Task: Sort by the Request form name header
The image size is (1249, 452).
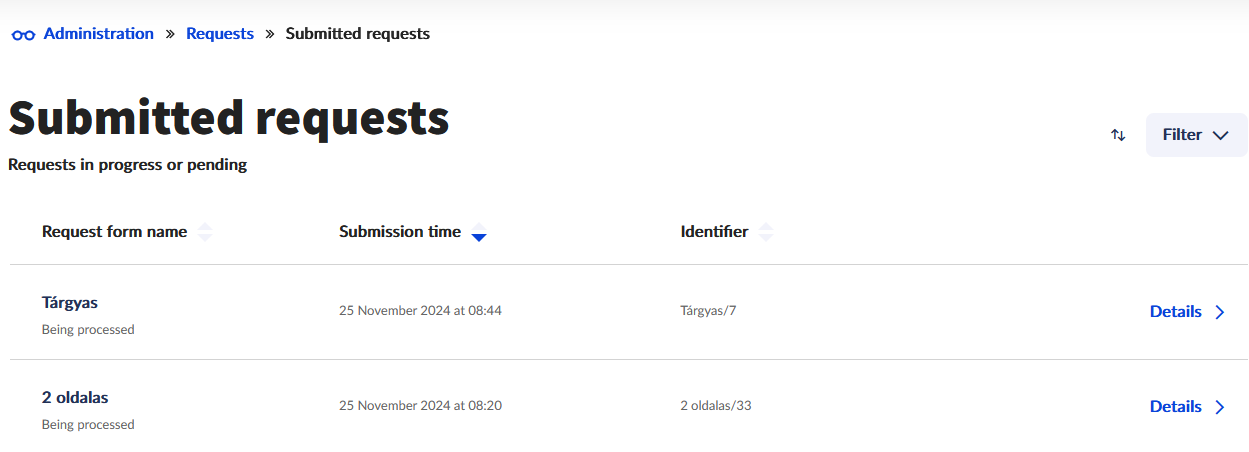Action: (x=114, y=232)
